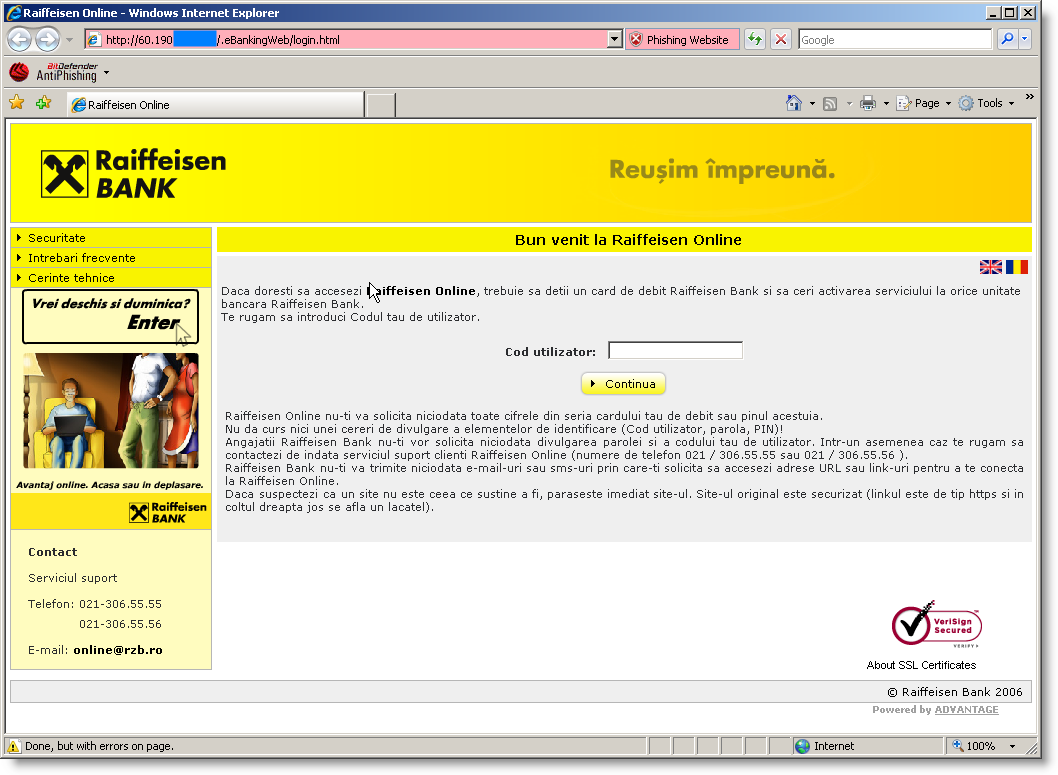Show more toolbar commands chevron

[x=1030, y=97]
